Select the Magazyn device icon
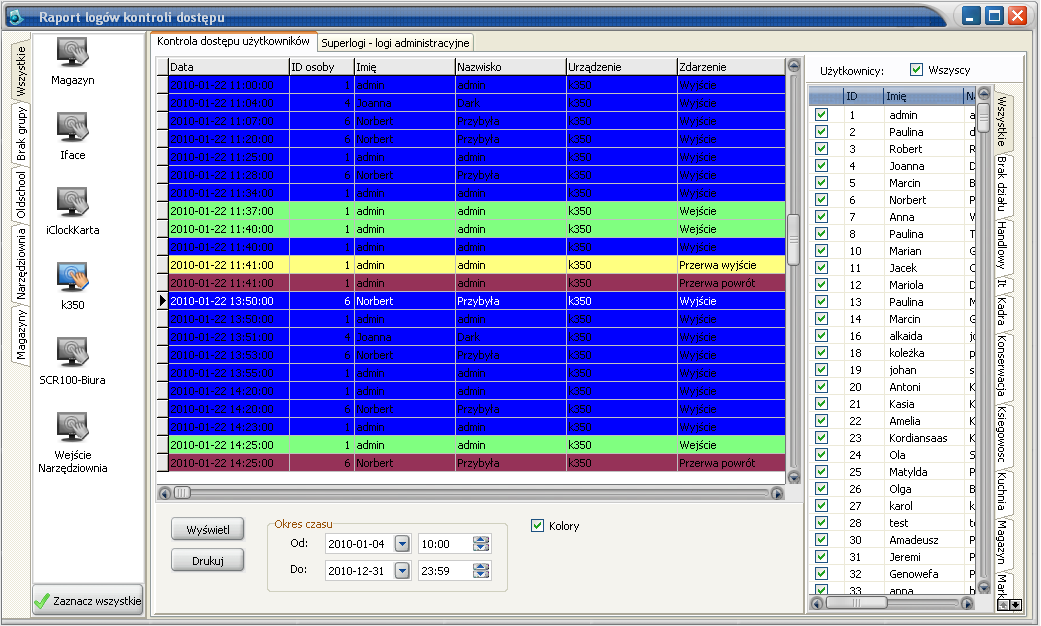Image resolution: width=1041 pixels, height=626 pixels. pos(72,52)
